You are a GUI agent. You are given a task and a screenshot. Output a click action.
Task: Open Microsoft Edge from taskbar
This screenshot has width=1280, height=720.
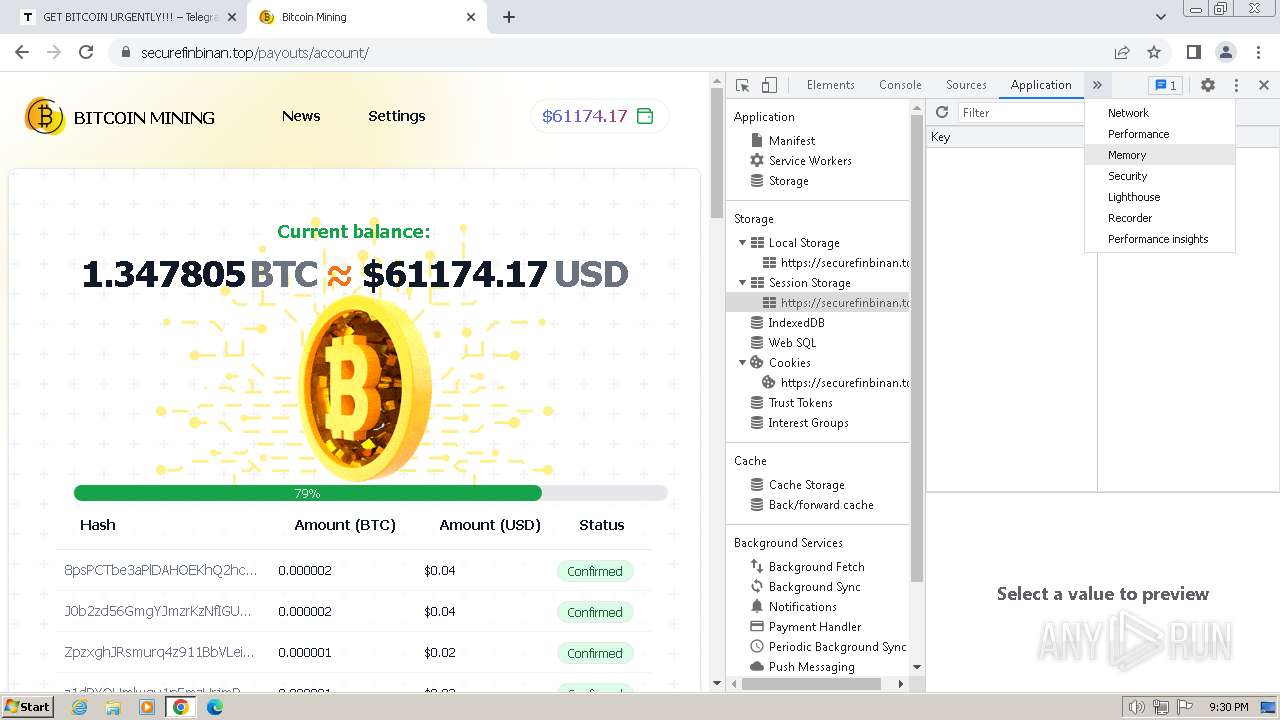(215, 707)
